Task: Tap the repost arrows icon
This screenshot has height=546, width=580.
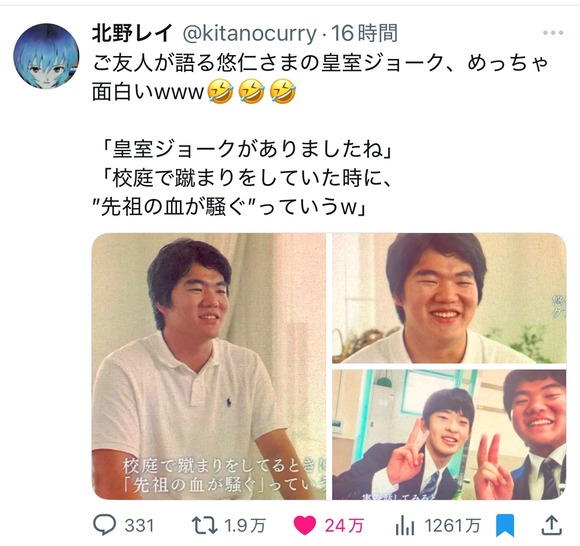Action: (204, 525)
